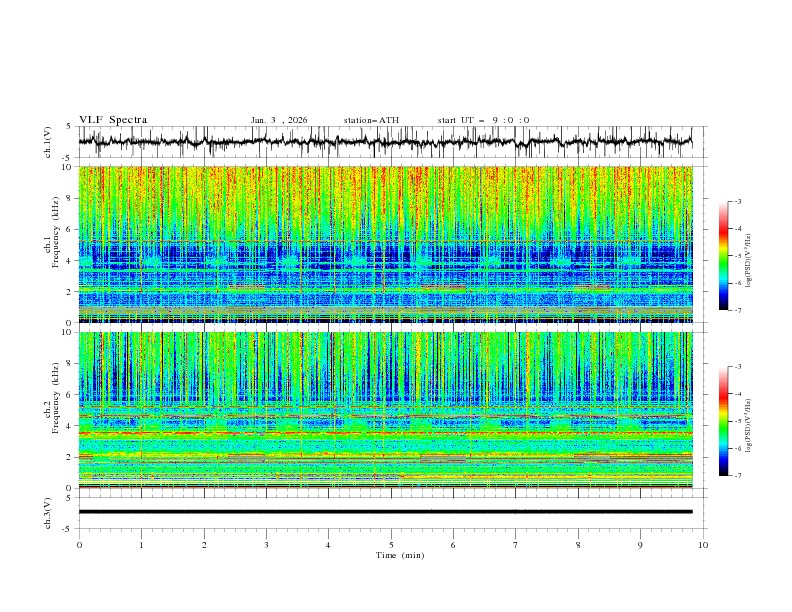
Task: Click inside the ch.2 spectrogram panel
Action: [x=385, y=410]
